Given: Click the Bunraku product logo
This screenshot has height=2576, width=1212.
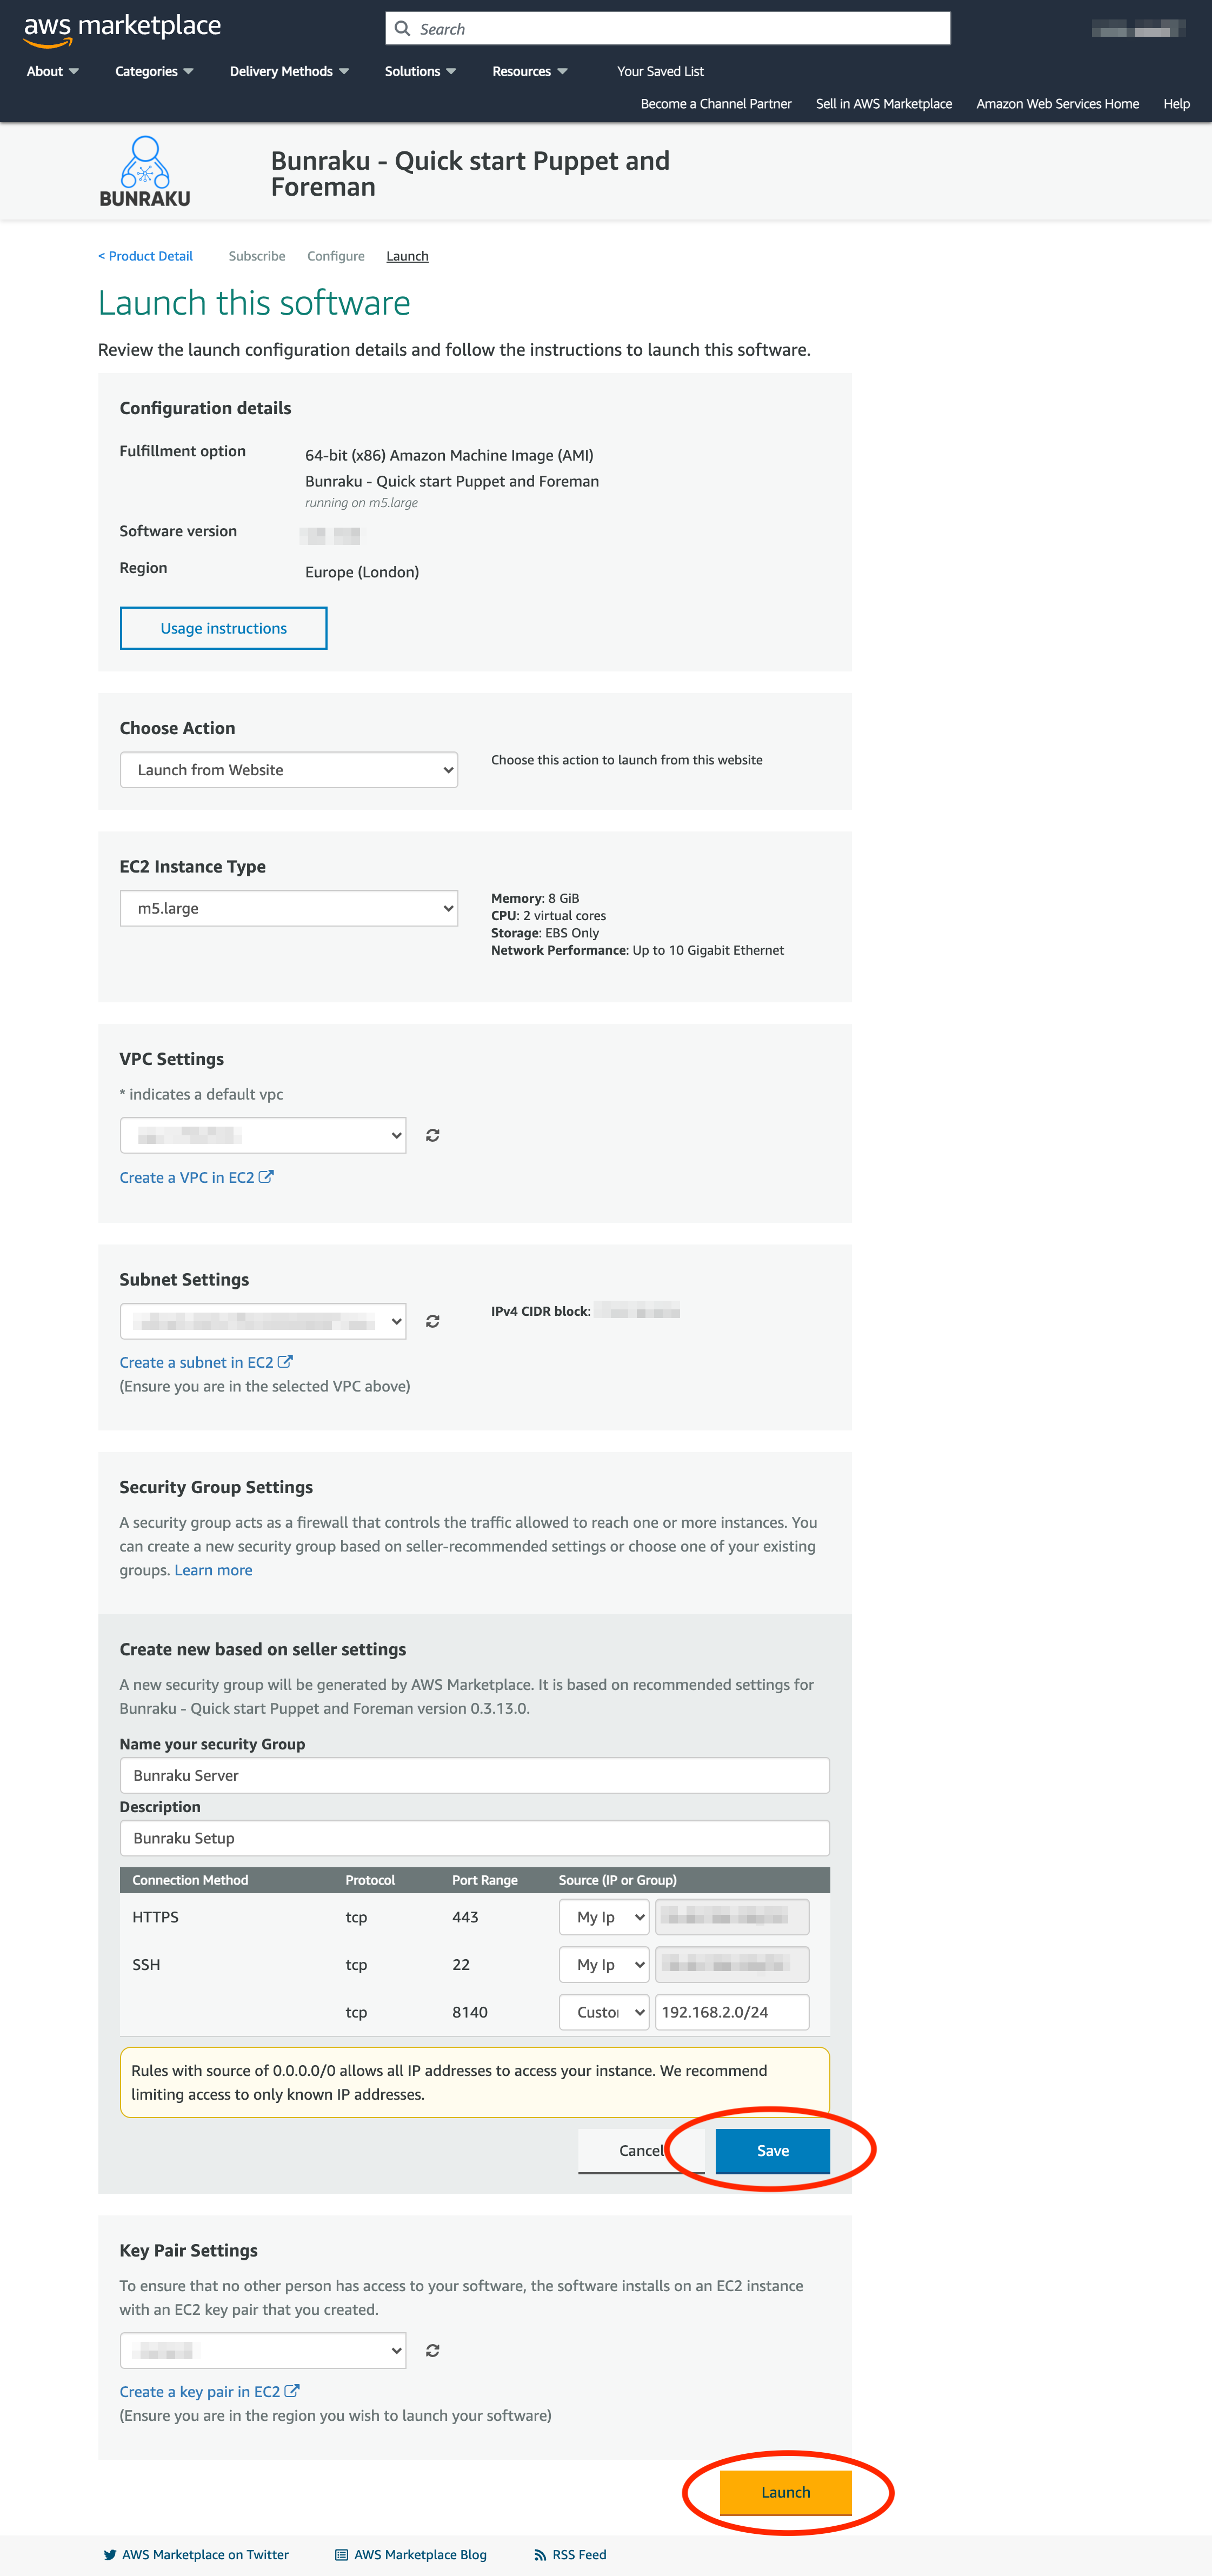Looking at the screenshot, I should tap(145, 171).
